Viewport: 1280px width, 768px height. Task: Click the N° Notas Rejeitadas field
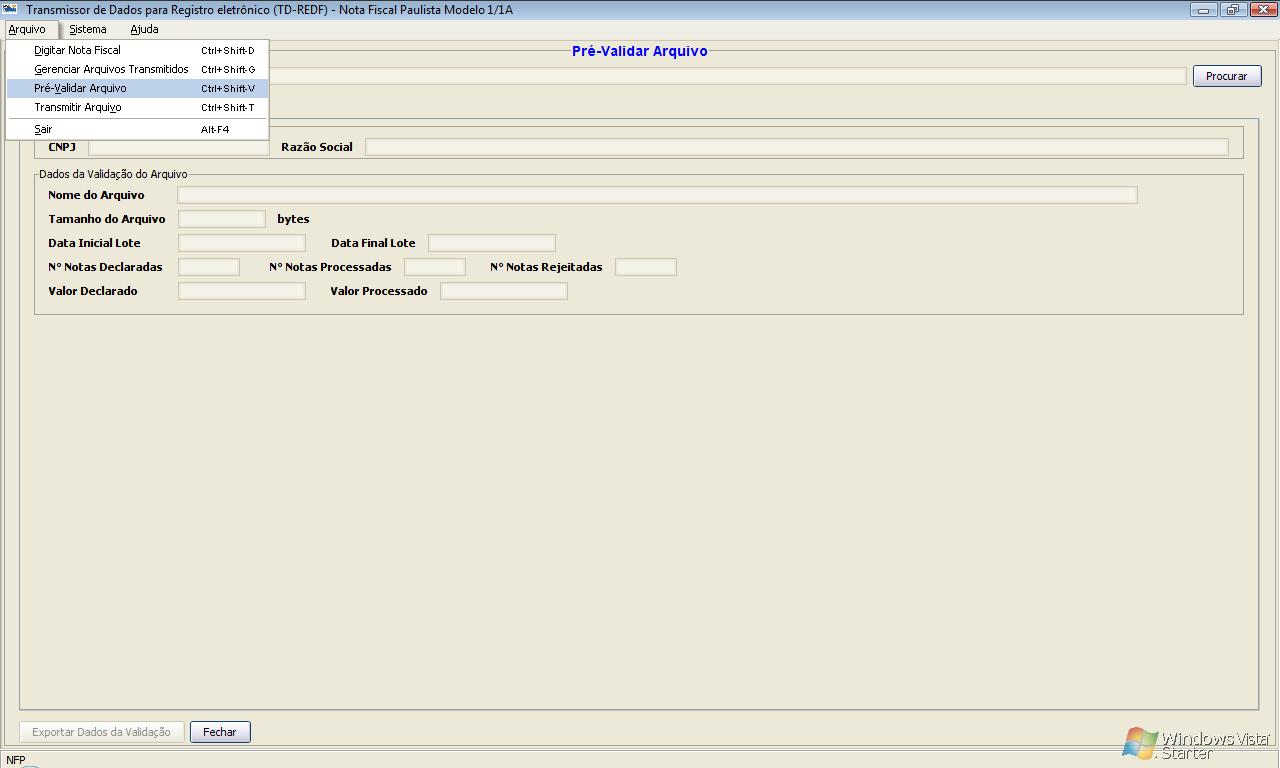click(646, 267)
